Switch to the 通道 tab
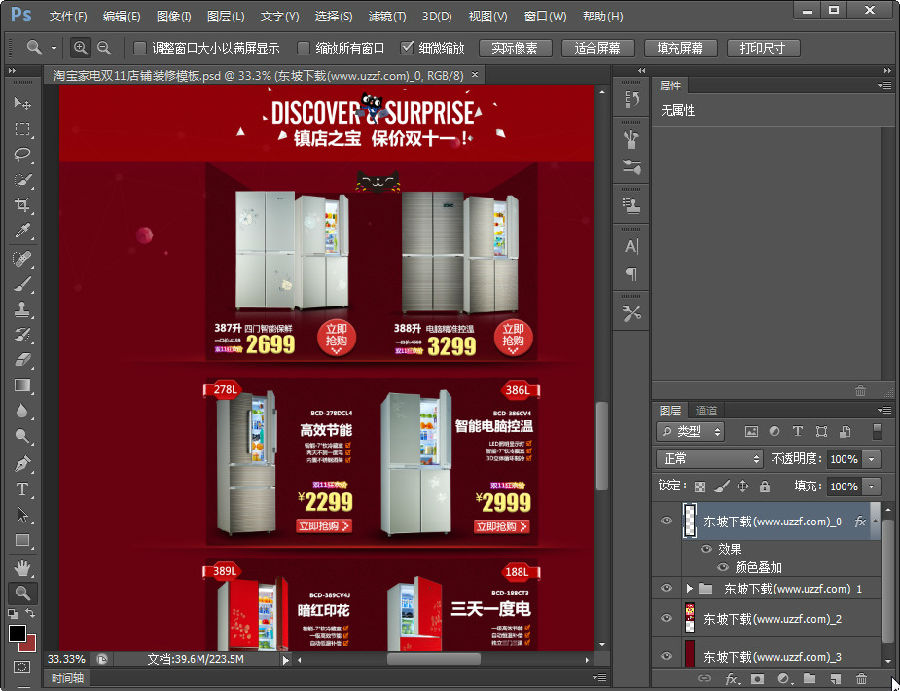 (706, 410)
